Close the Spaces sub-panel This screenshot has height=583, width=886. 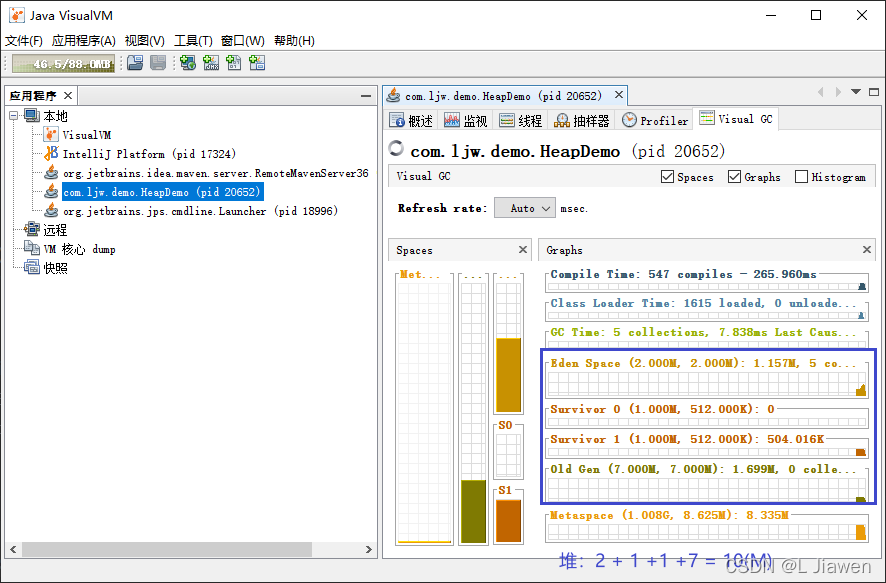523,249
